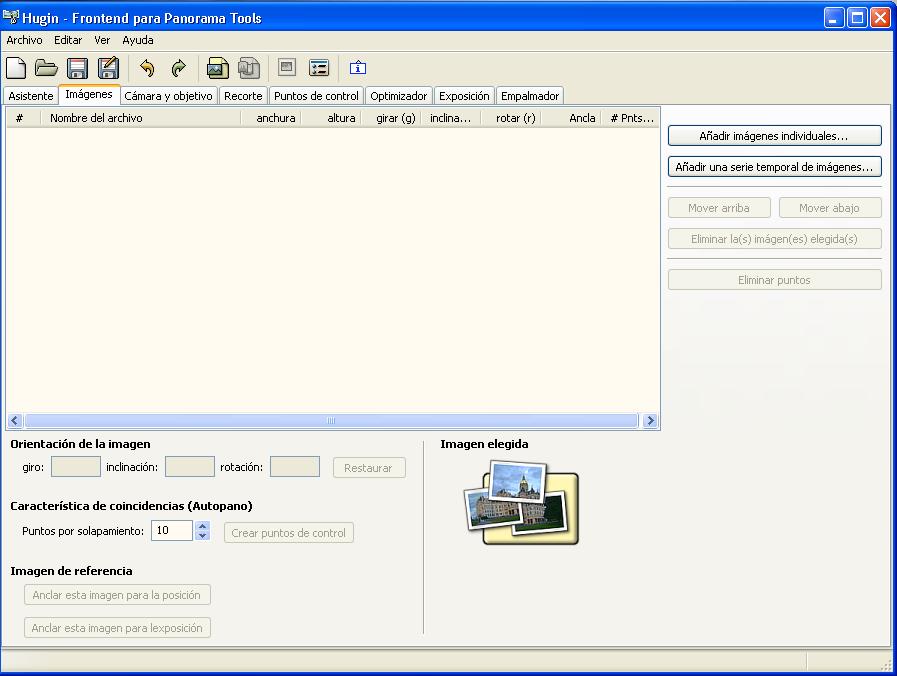The height and width of the screenshot is (676, 897).
Task: Open the Recorte tab
Action: [243, 96]
